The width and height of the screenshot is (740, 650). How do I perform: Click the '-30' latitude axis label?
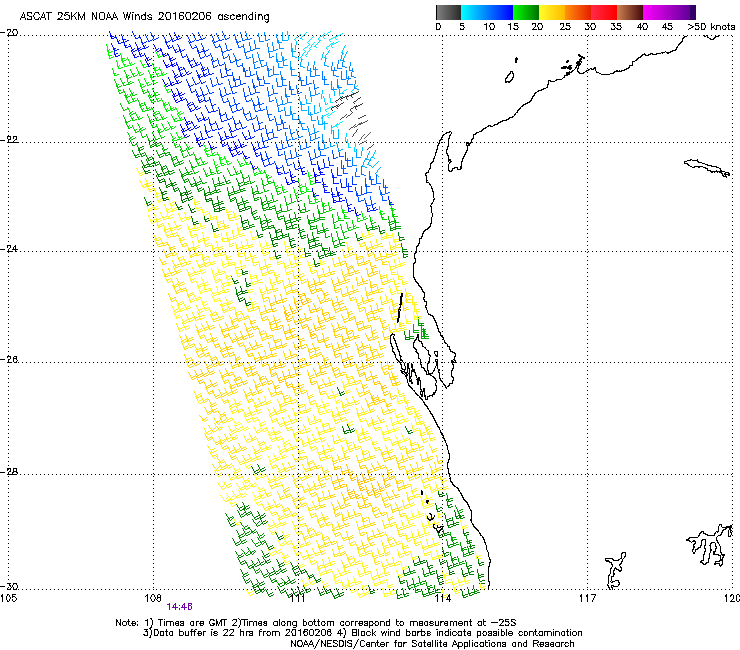(9, 586)
